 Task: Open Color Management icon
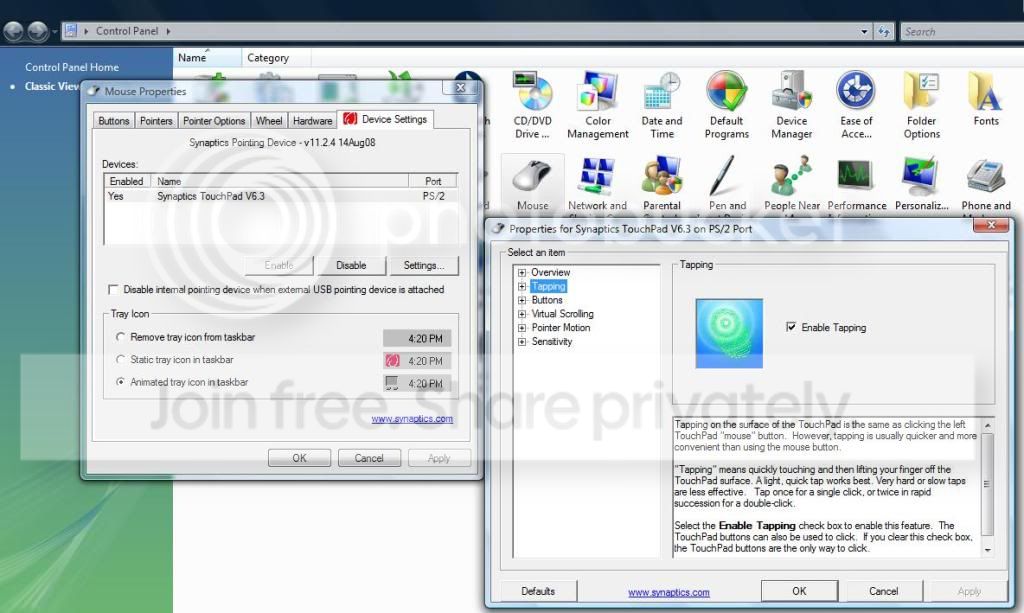[598, 106]
